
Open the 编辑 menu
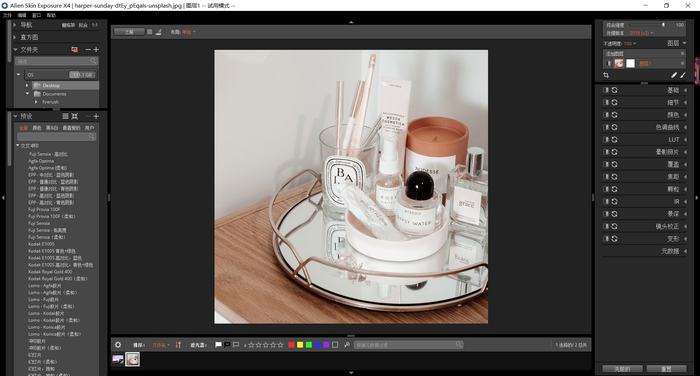coord(22,15)
